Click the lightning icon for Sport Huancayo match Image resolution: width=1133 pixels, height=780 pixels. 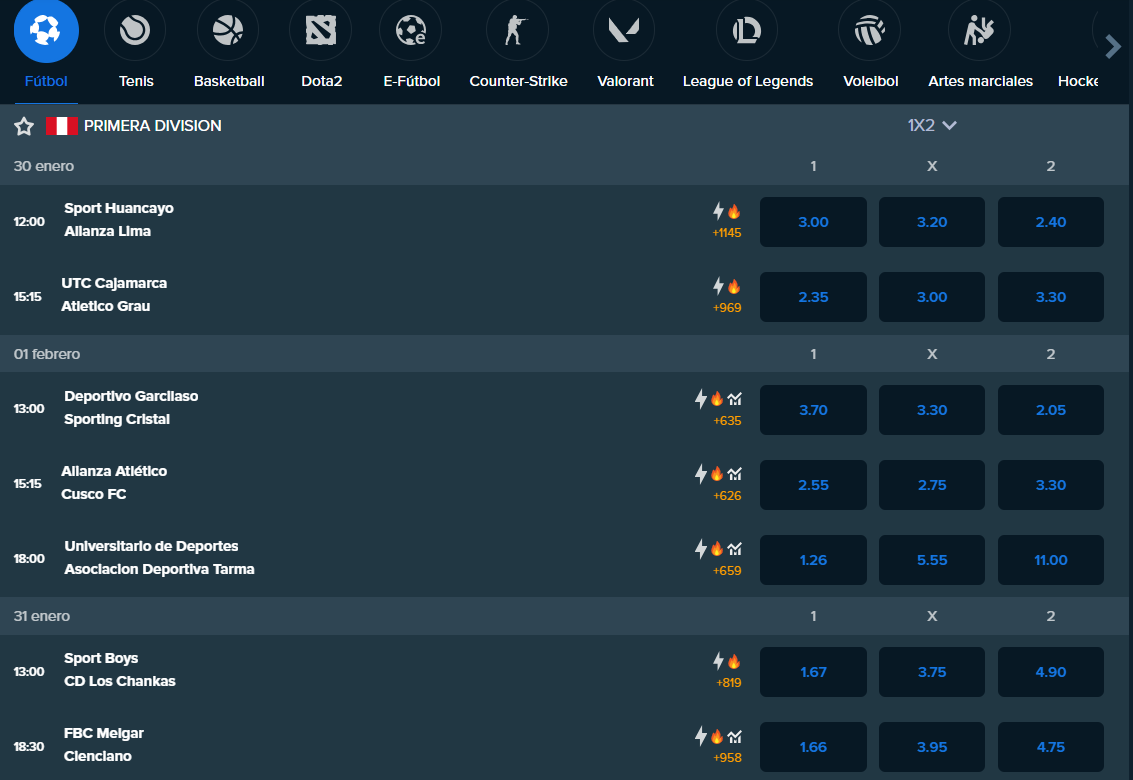click(718, 211)
